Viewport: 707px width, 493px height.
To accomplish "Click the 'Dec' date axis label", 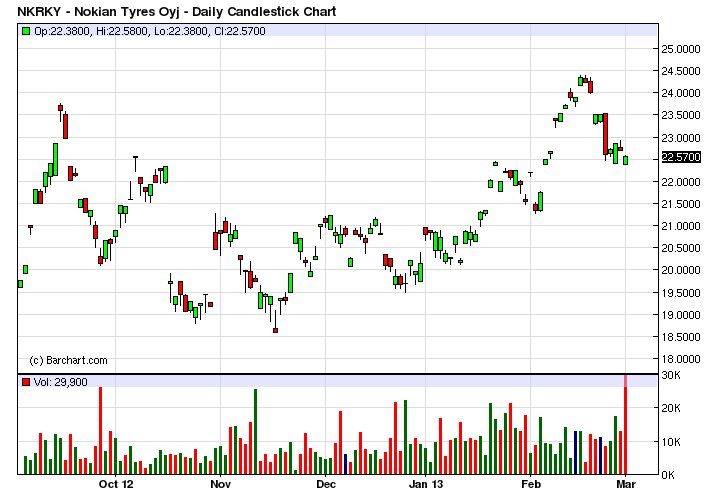I will point(326,484).
